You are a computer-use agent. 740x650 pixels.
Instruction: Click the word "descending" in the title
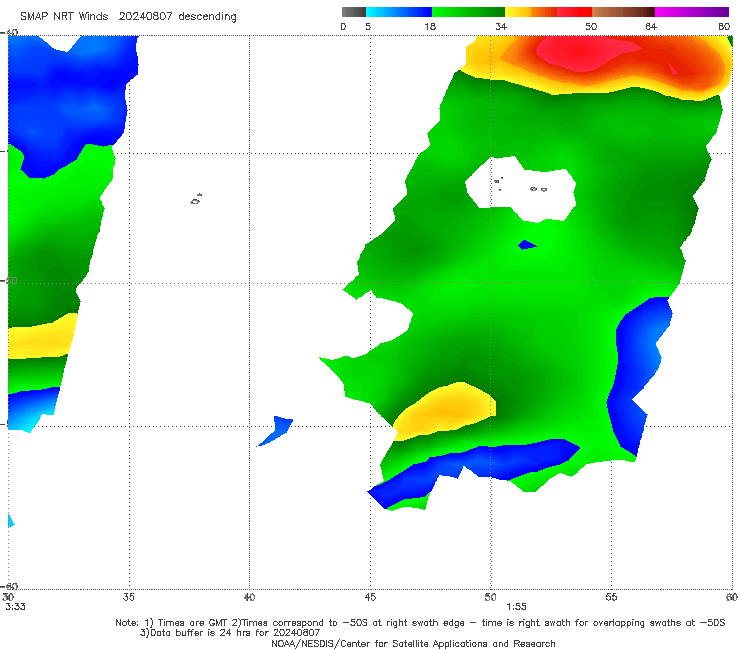coord(207,17)
